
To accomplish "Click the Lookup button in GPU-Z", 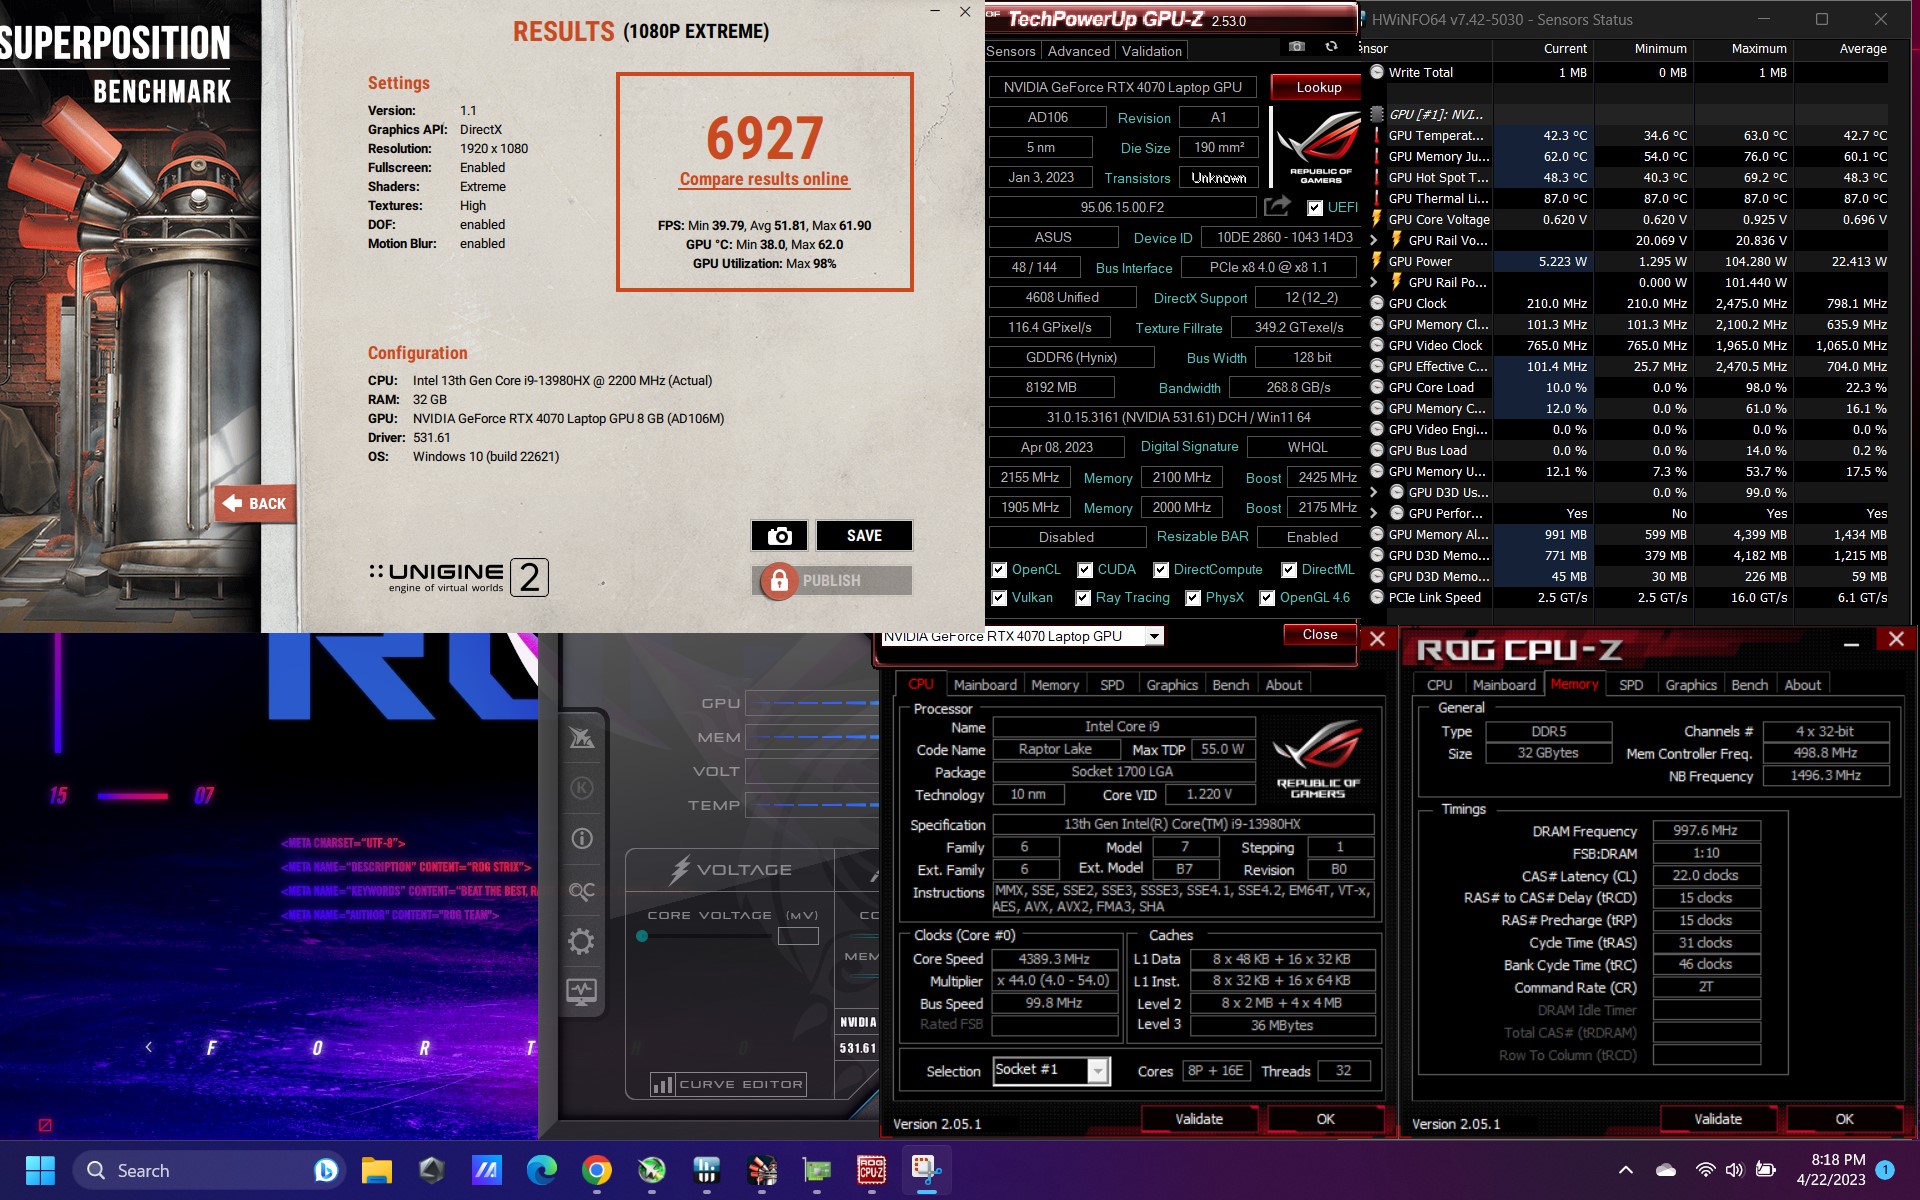I will click(x=1318, y=88).
